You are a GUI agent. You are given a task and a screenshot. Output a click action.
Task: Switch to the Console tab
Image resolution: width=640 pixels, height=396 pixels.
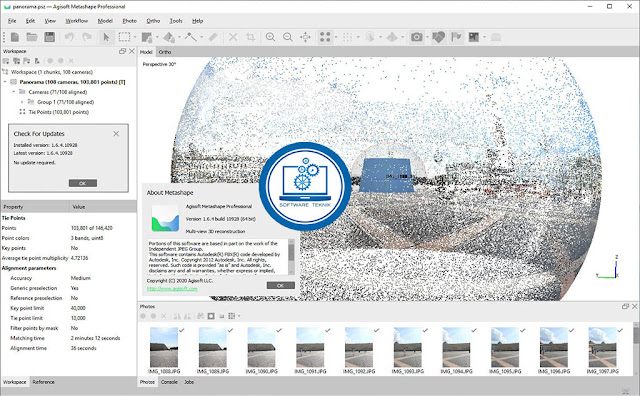pyautogui.click(x=169, y=382)
